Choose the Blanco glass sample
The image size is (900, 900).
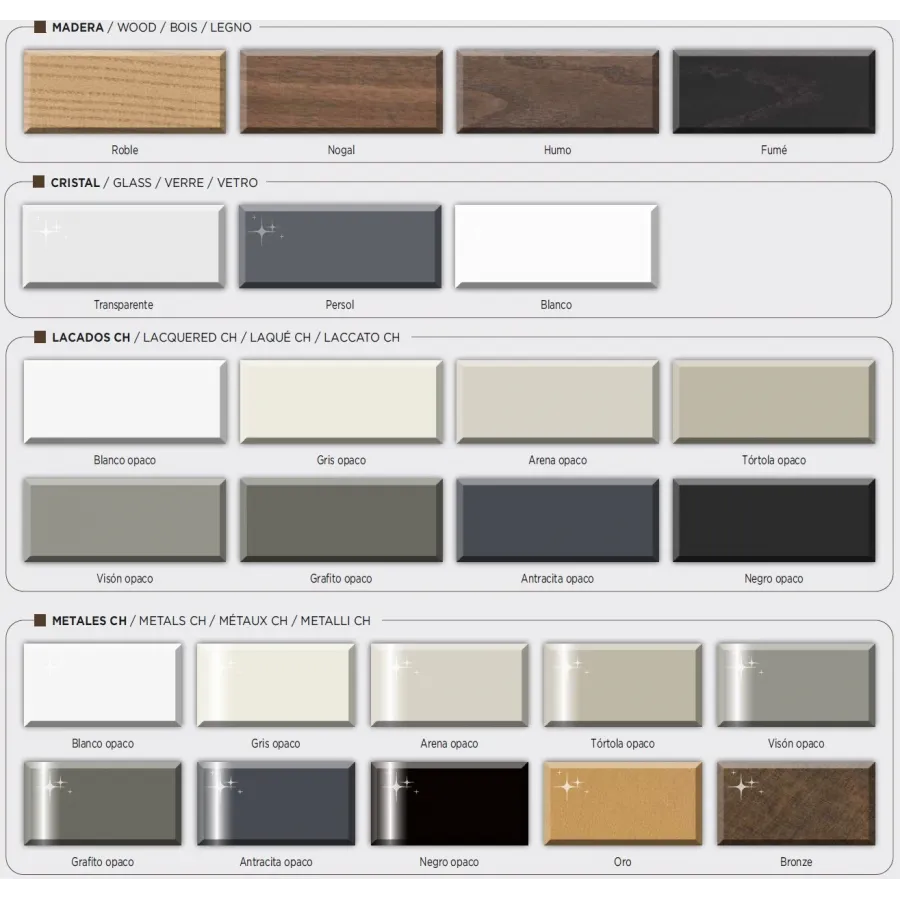tap(556, 245)
